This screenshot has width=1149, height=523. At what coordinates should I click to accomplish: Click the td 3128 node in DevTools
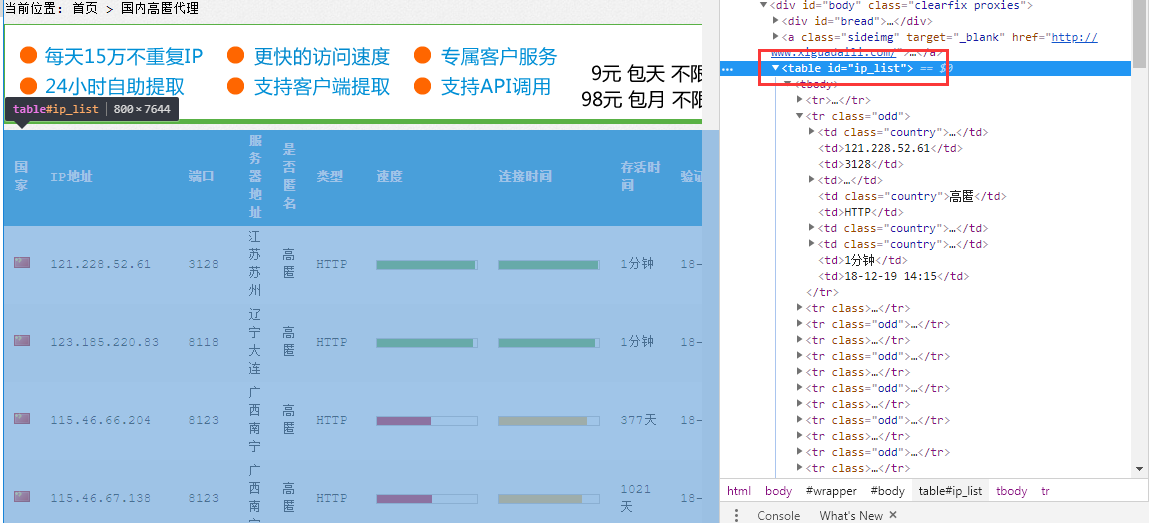click(861, 164)
